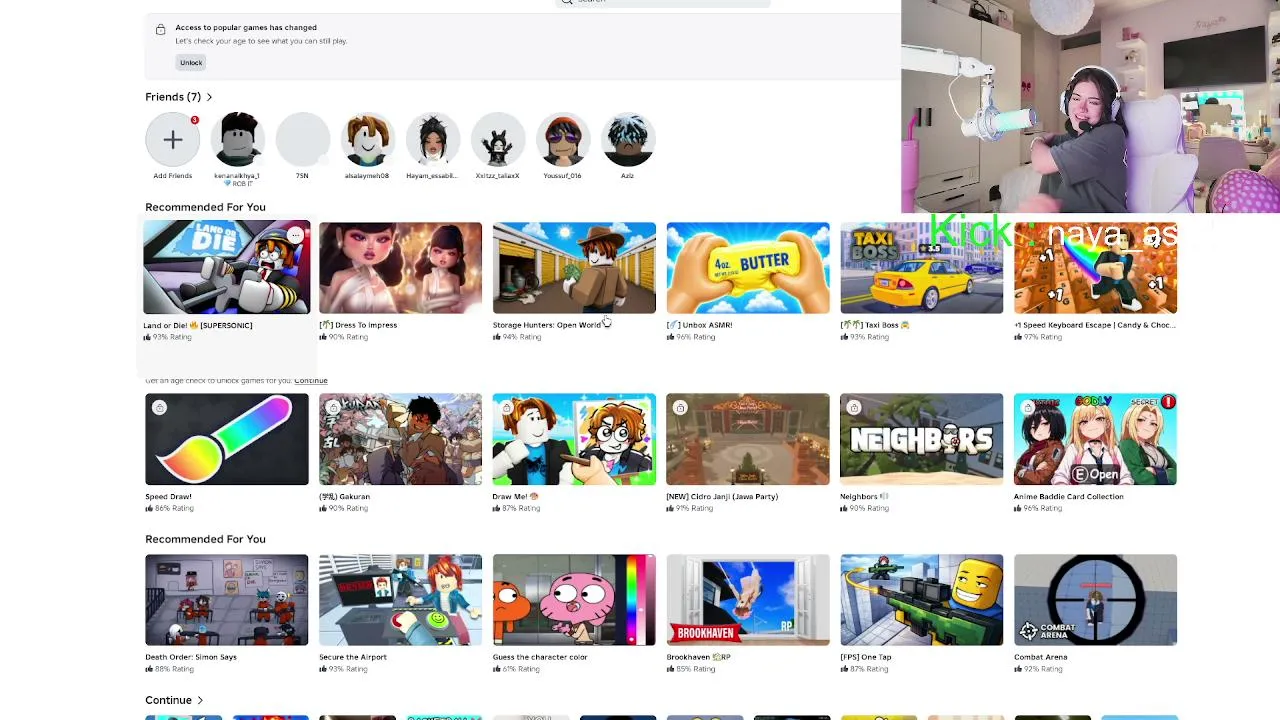This screenshot has height=720, width=1280.
Task: Open friend alsalaymeh08's avatar
Action: (x=367, y=139)
